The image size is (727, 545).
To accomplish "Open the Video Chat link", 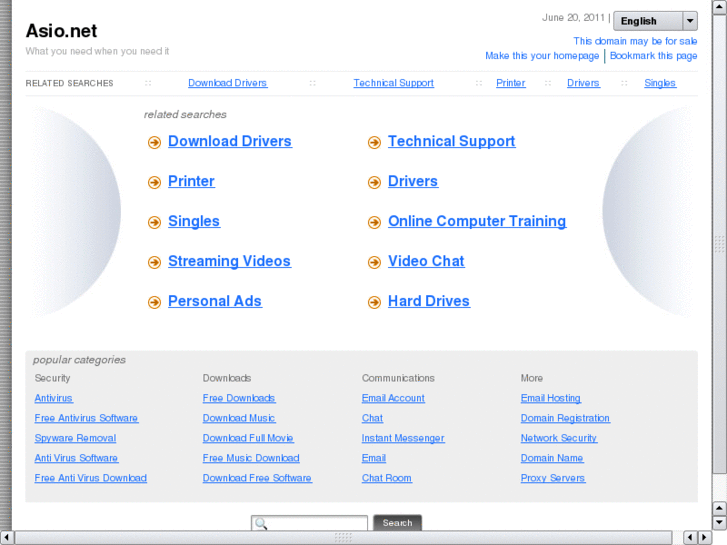I will pyautogui.click(x=426, y=261).
